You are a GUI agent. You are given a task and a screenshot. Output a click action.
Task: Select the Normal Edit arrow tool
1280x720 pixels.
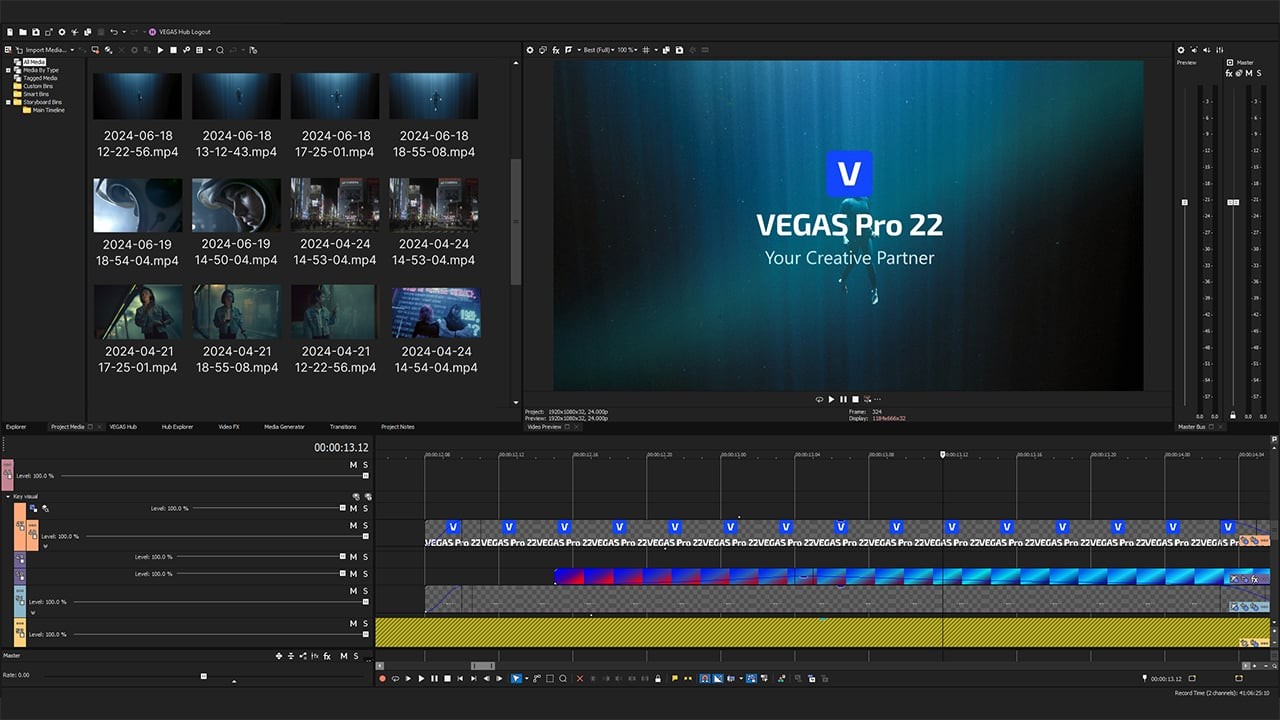[x=516, y=678]
